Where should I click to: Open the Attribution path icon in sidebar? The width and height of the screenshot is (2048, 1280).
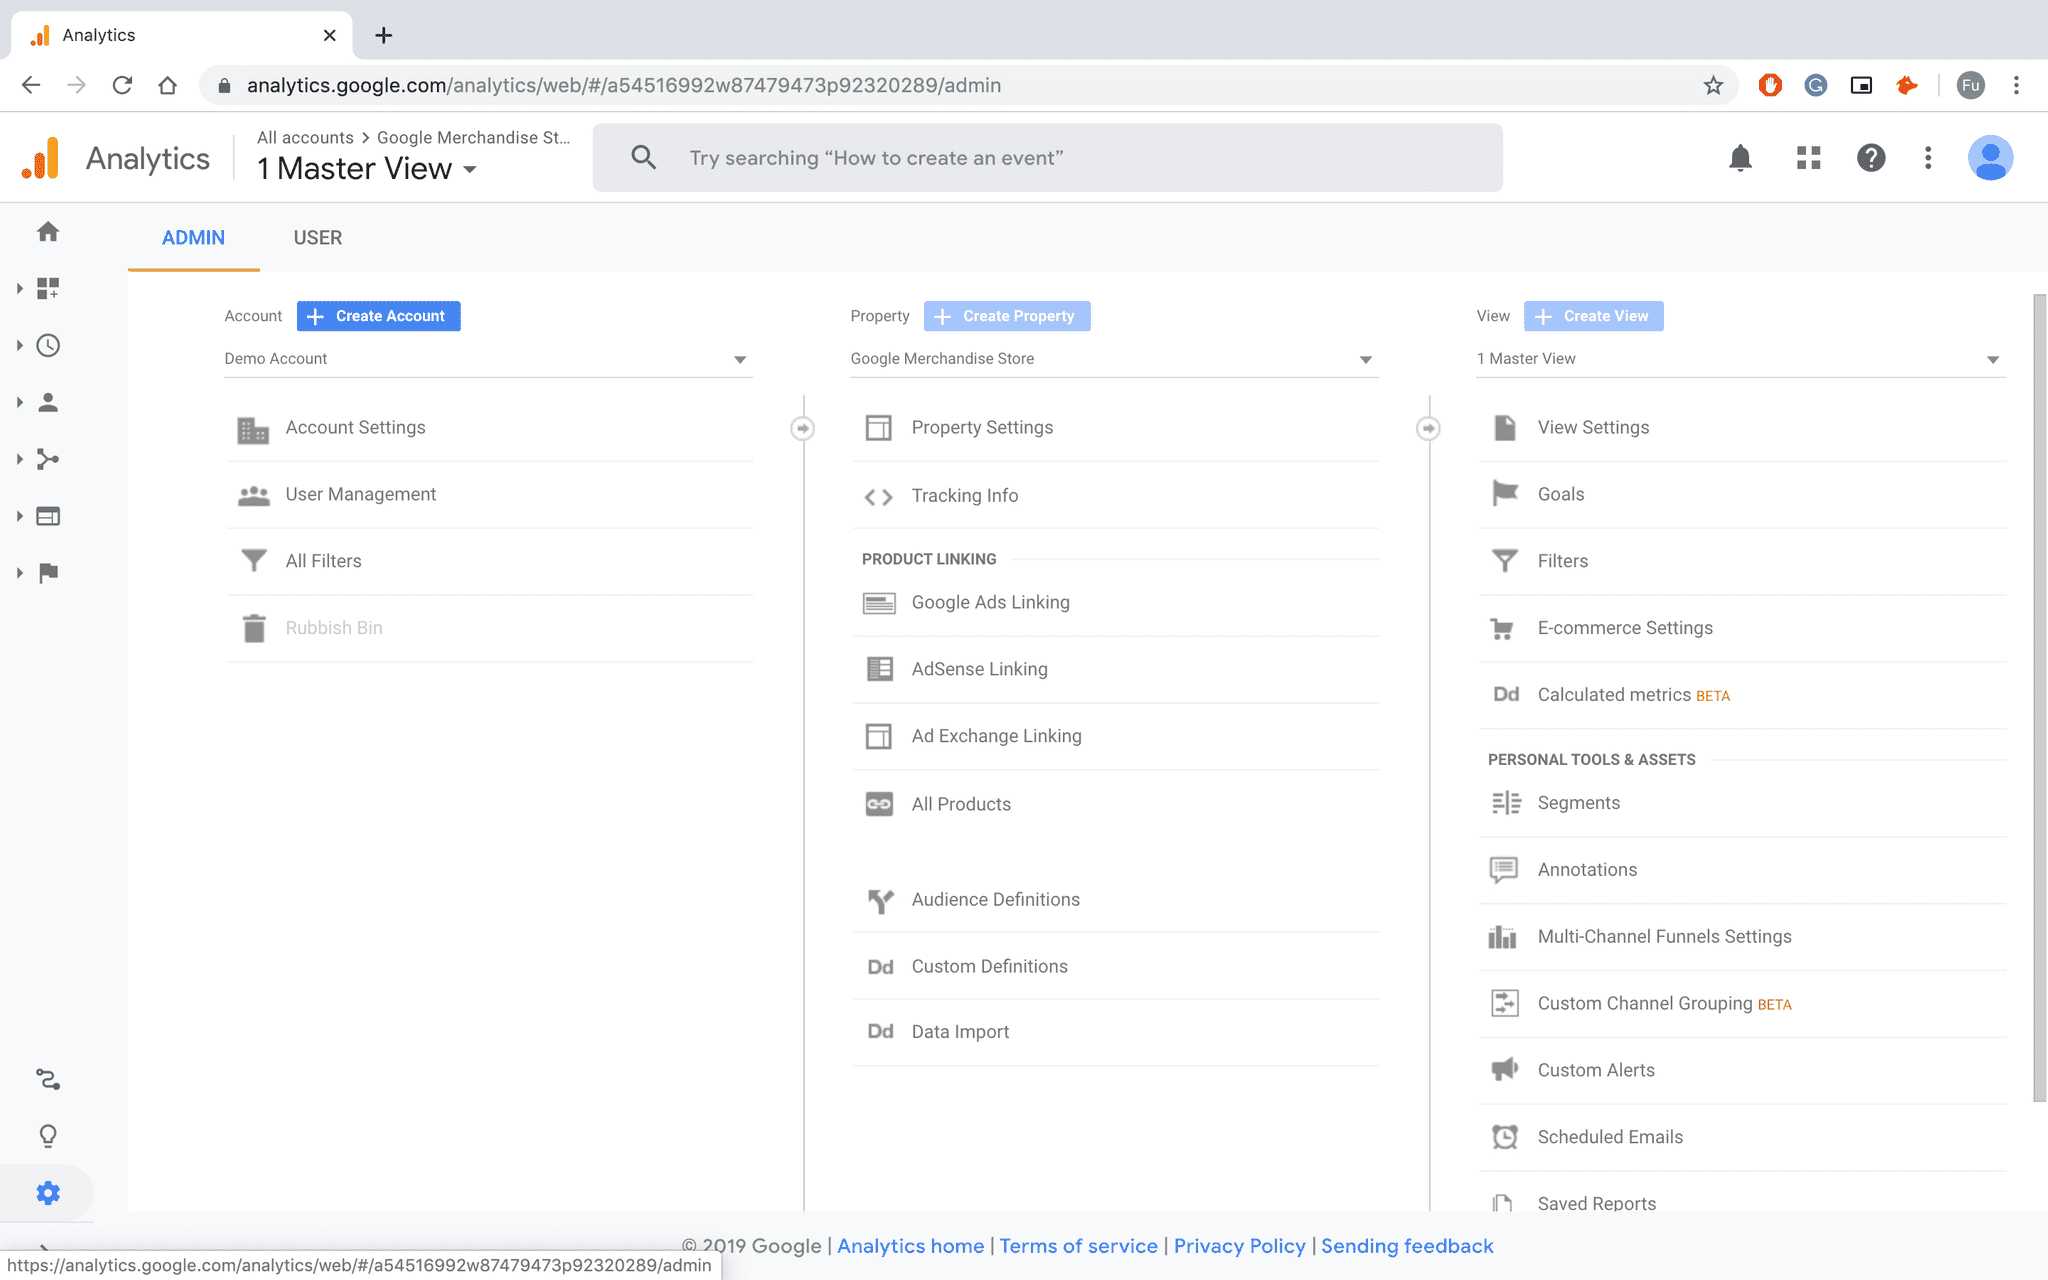48,1080
